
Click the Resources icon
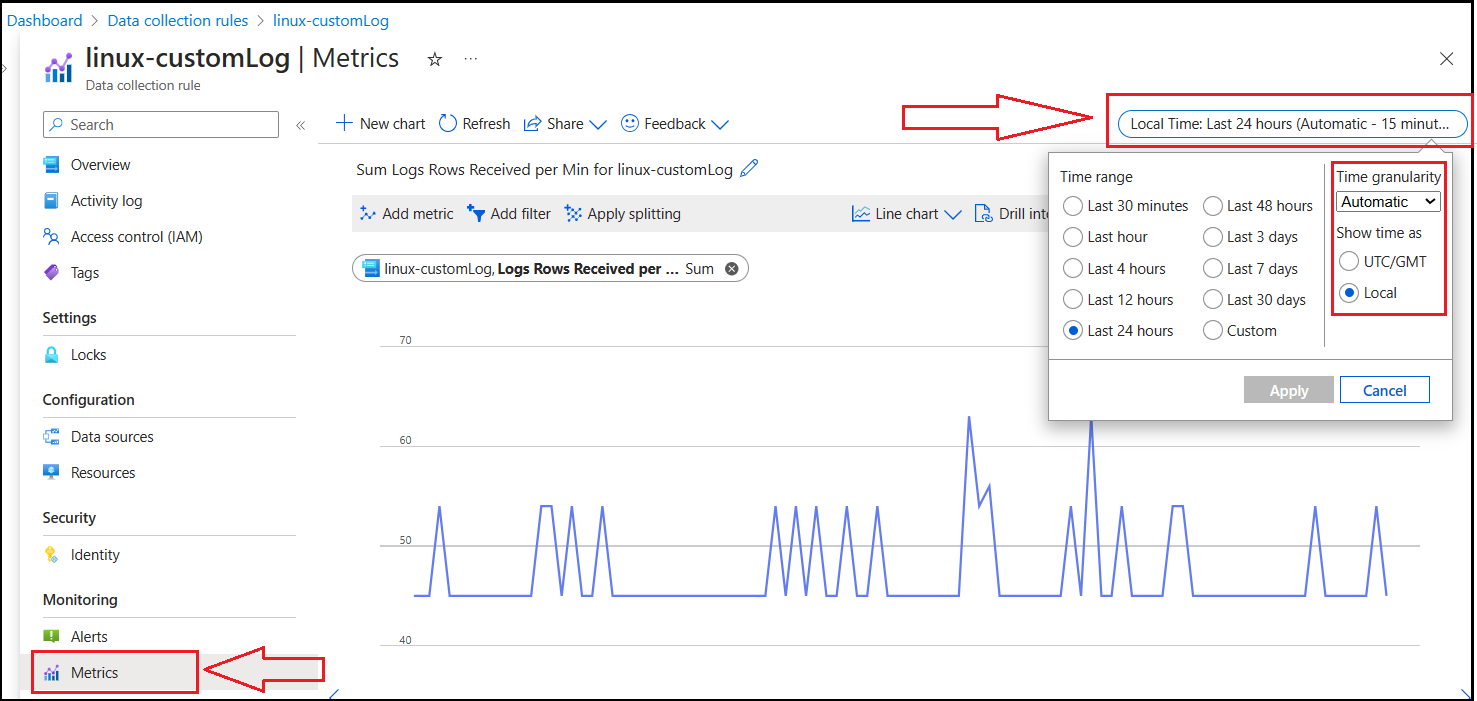[x=52, y=472]
